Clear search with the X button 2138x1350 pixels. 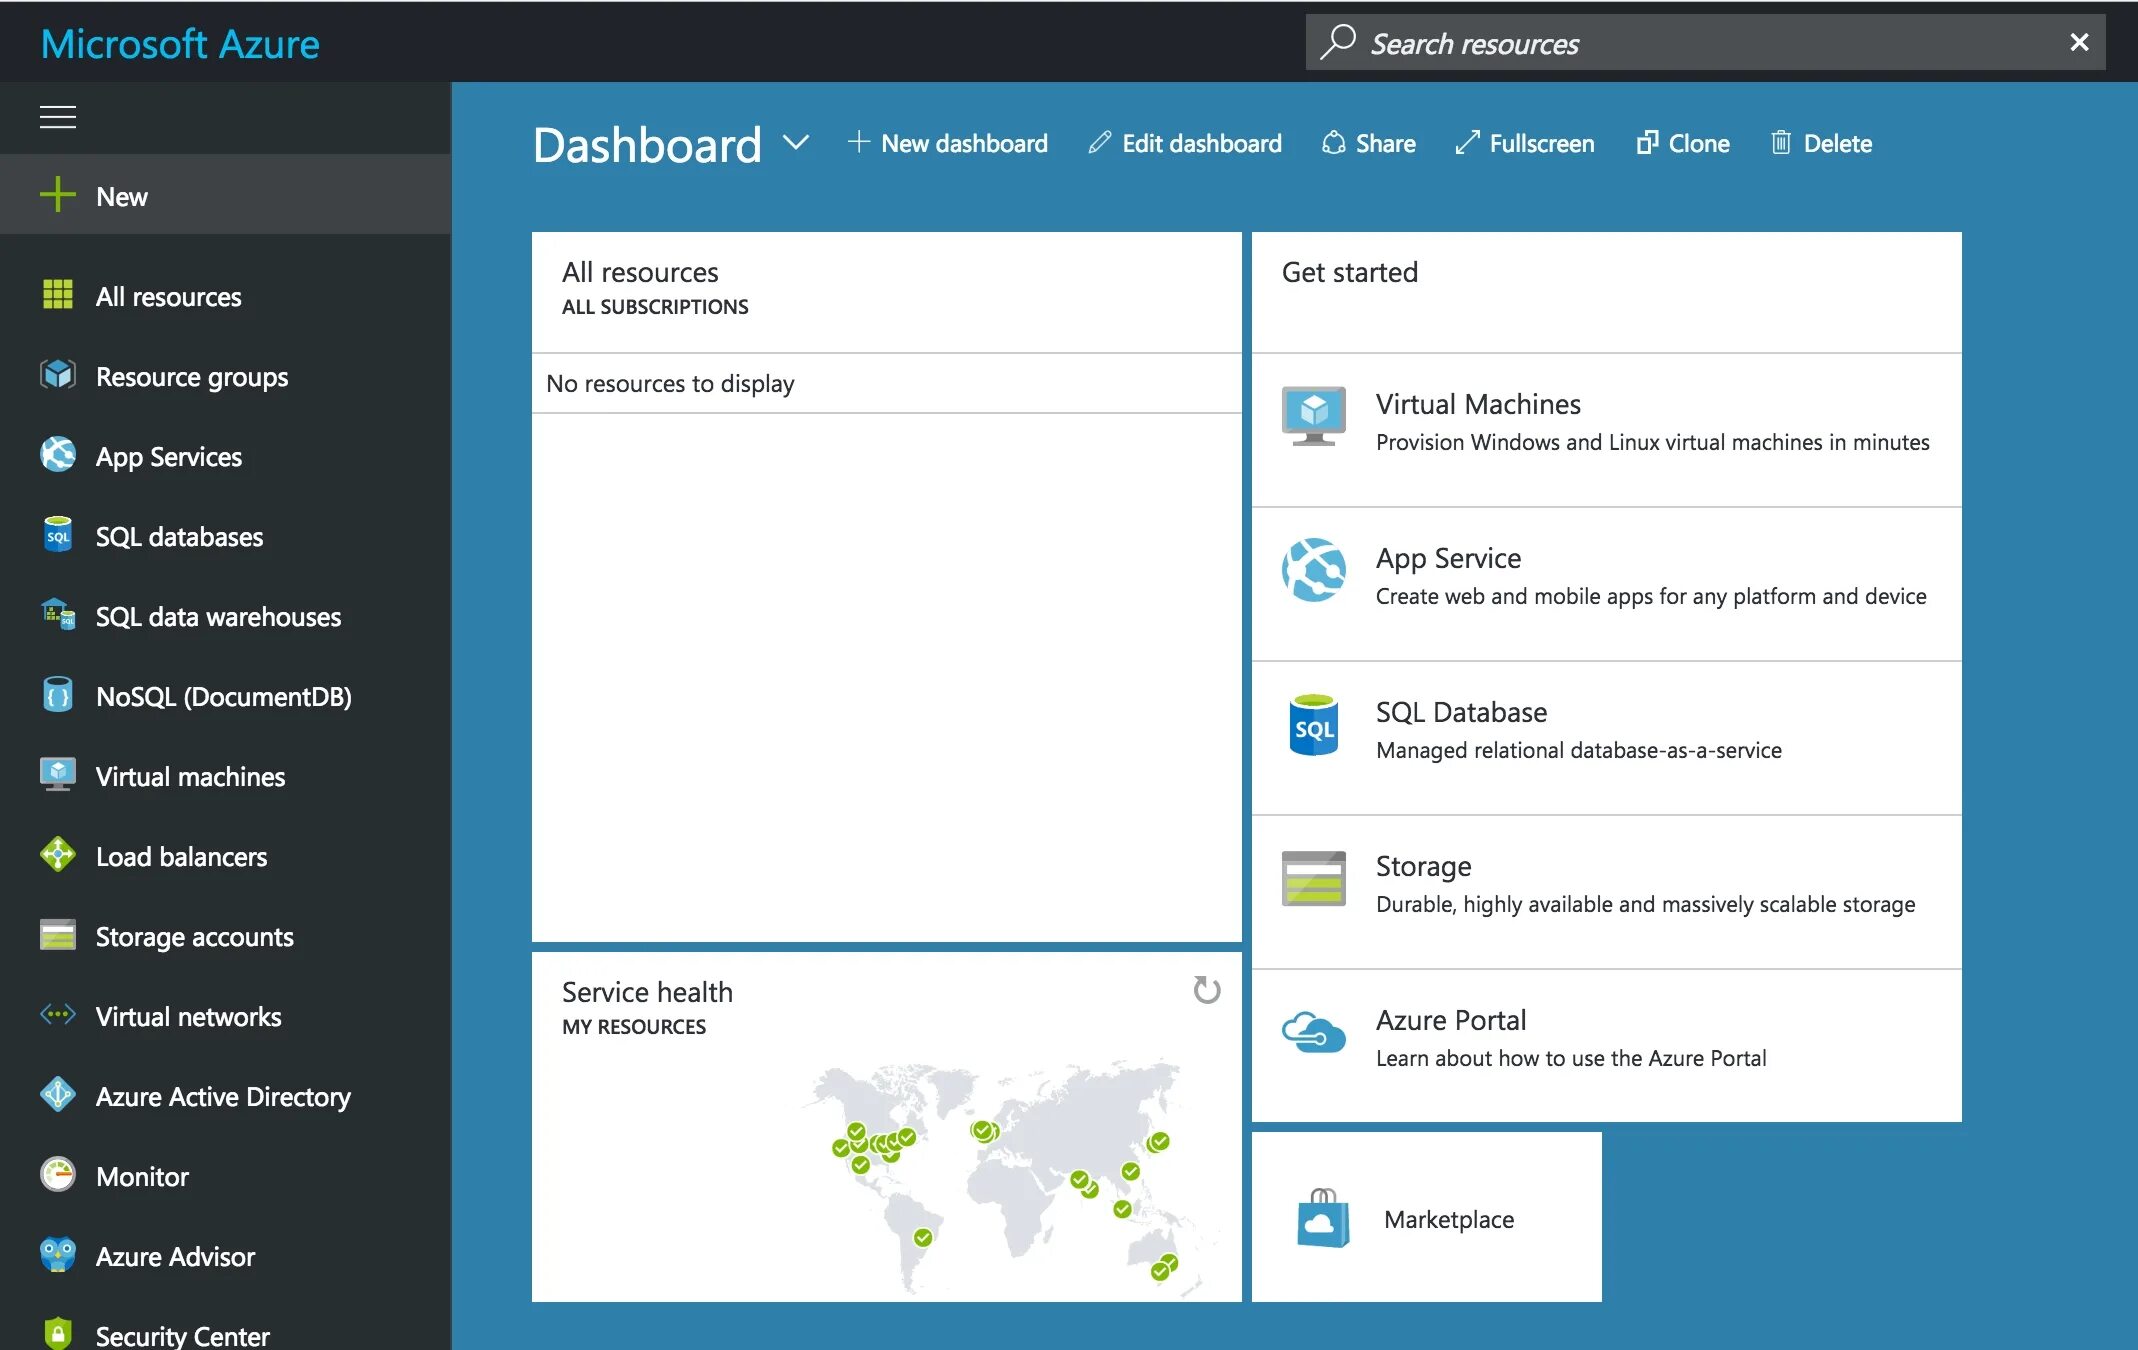[2079, 42]
